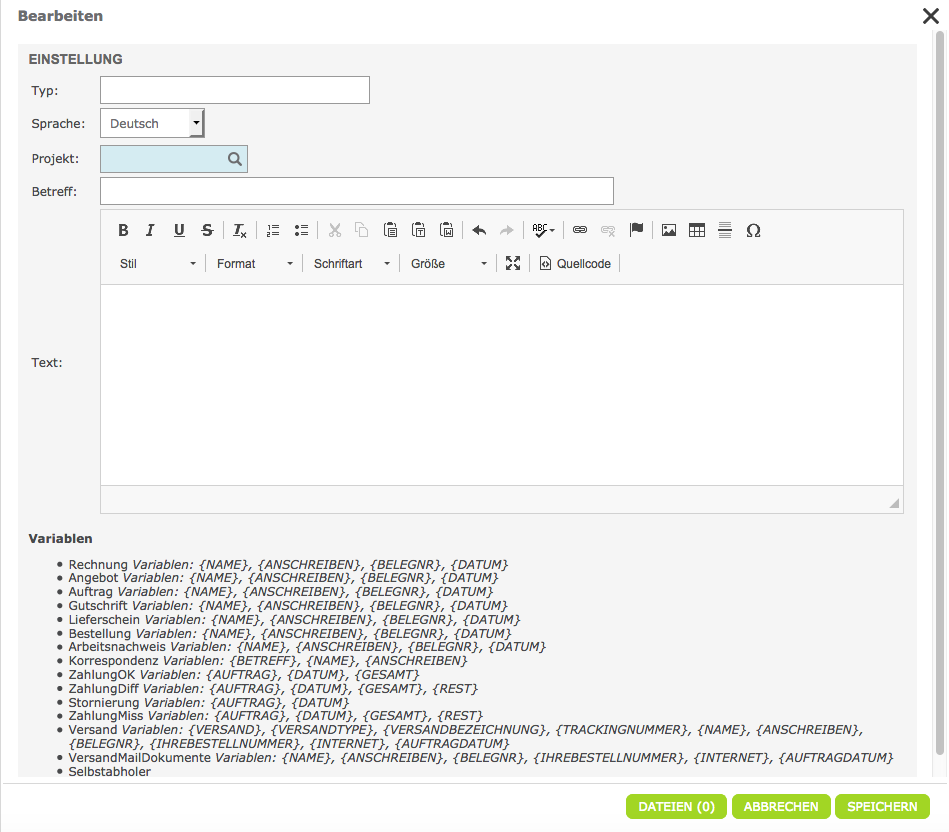Maximize the editor with fullscreen icon
The width and height of the screenshot is (949, 832).
[513, 263]
